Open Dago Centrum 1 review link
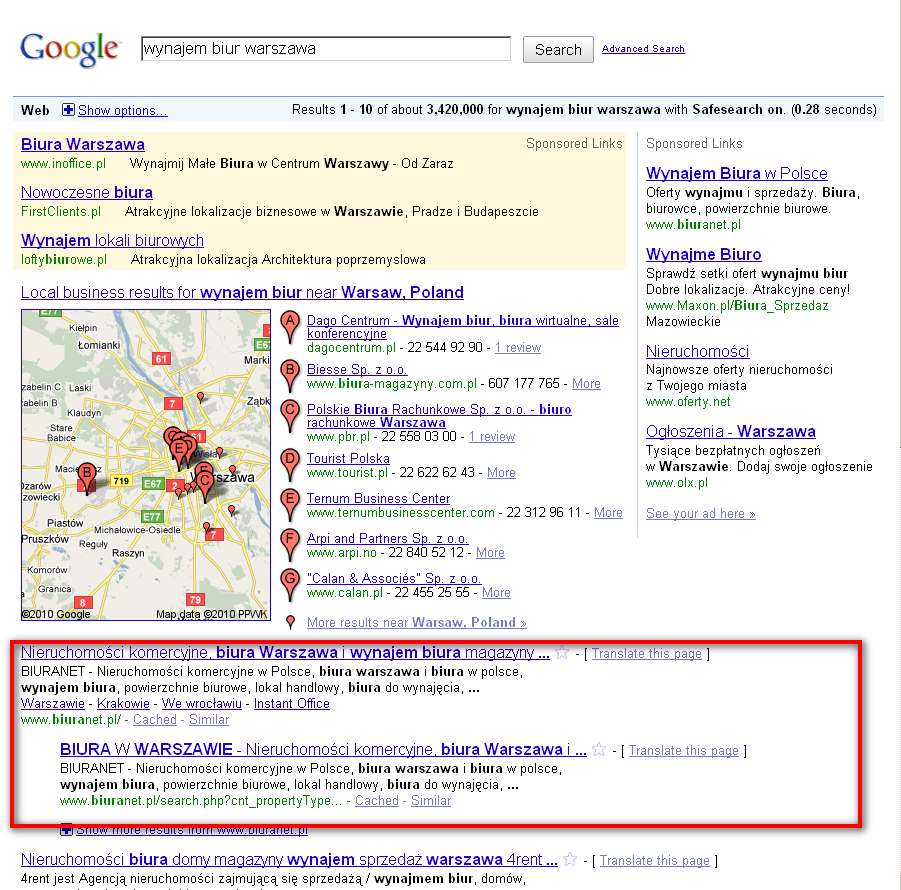Image resolution: width=901 pixels, height=890 pixels. [518, 348]
